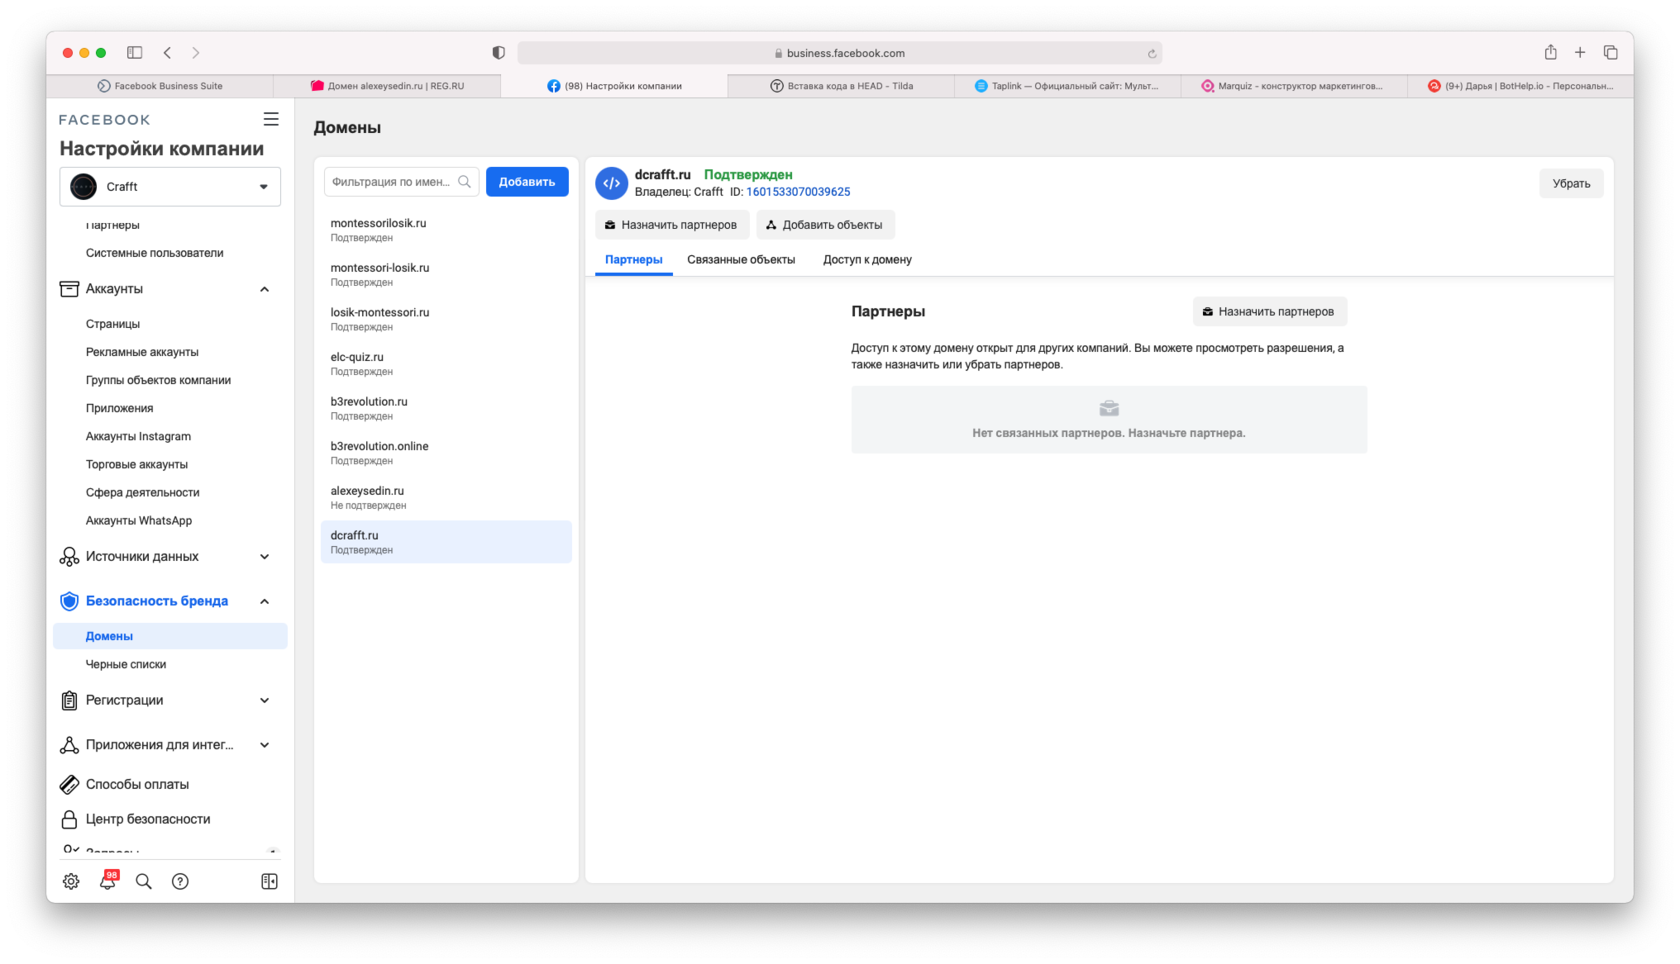This screenshot has height=964, width=1680.
Task: Open Системные пользователи in sidebar
Action: tap(155, 253)
